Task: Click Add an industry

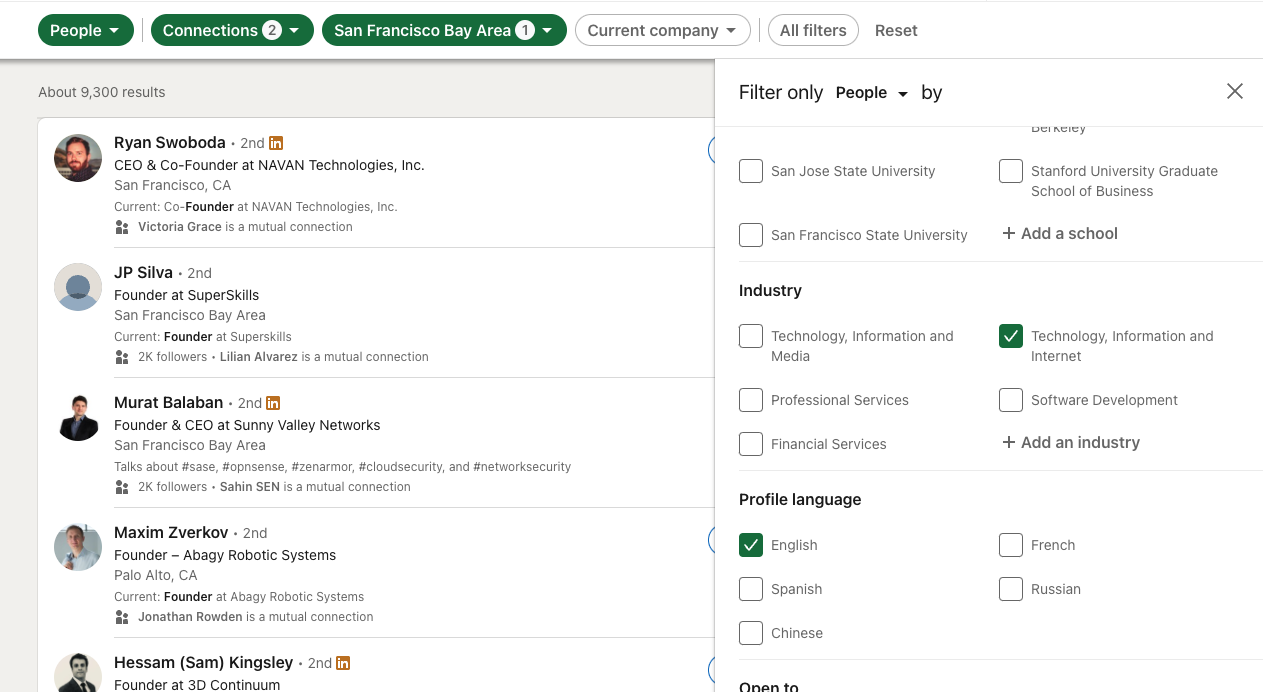Action: pyautogui.click(x=1071, y=442)
